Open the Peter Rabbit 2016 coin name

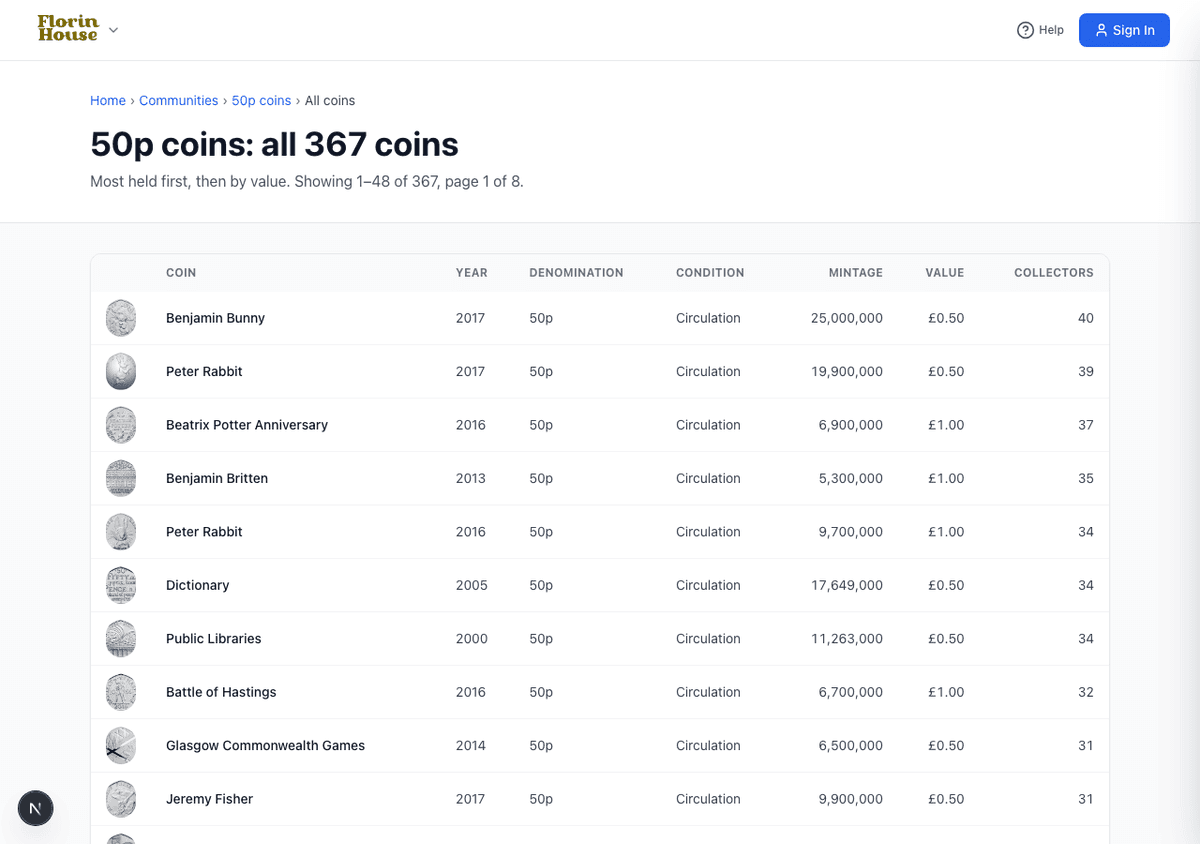click(x=204, y=532)
